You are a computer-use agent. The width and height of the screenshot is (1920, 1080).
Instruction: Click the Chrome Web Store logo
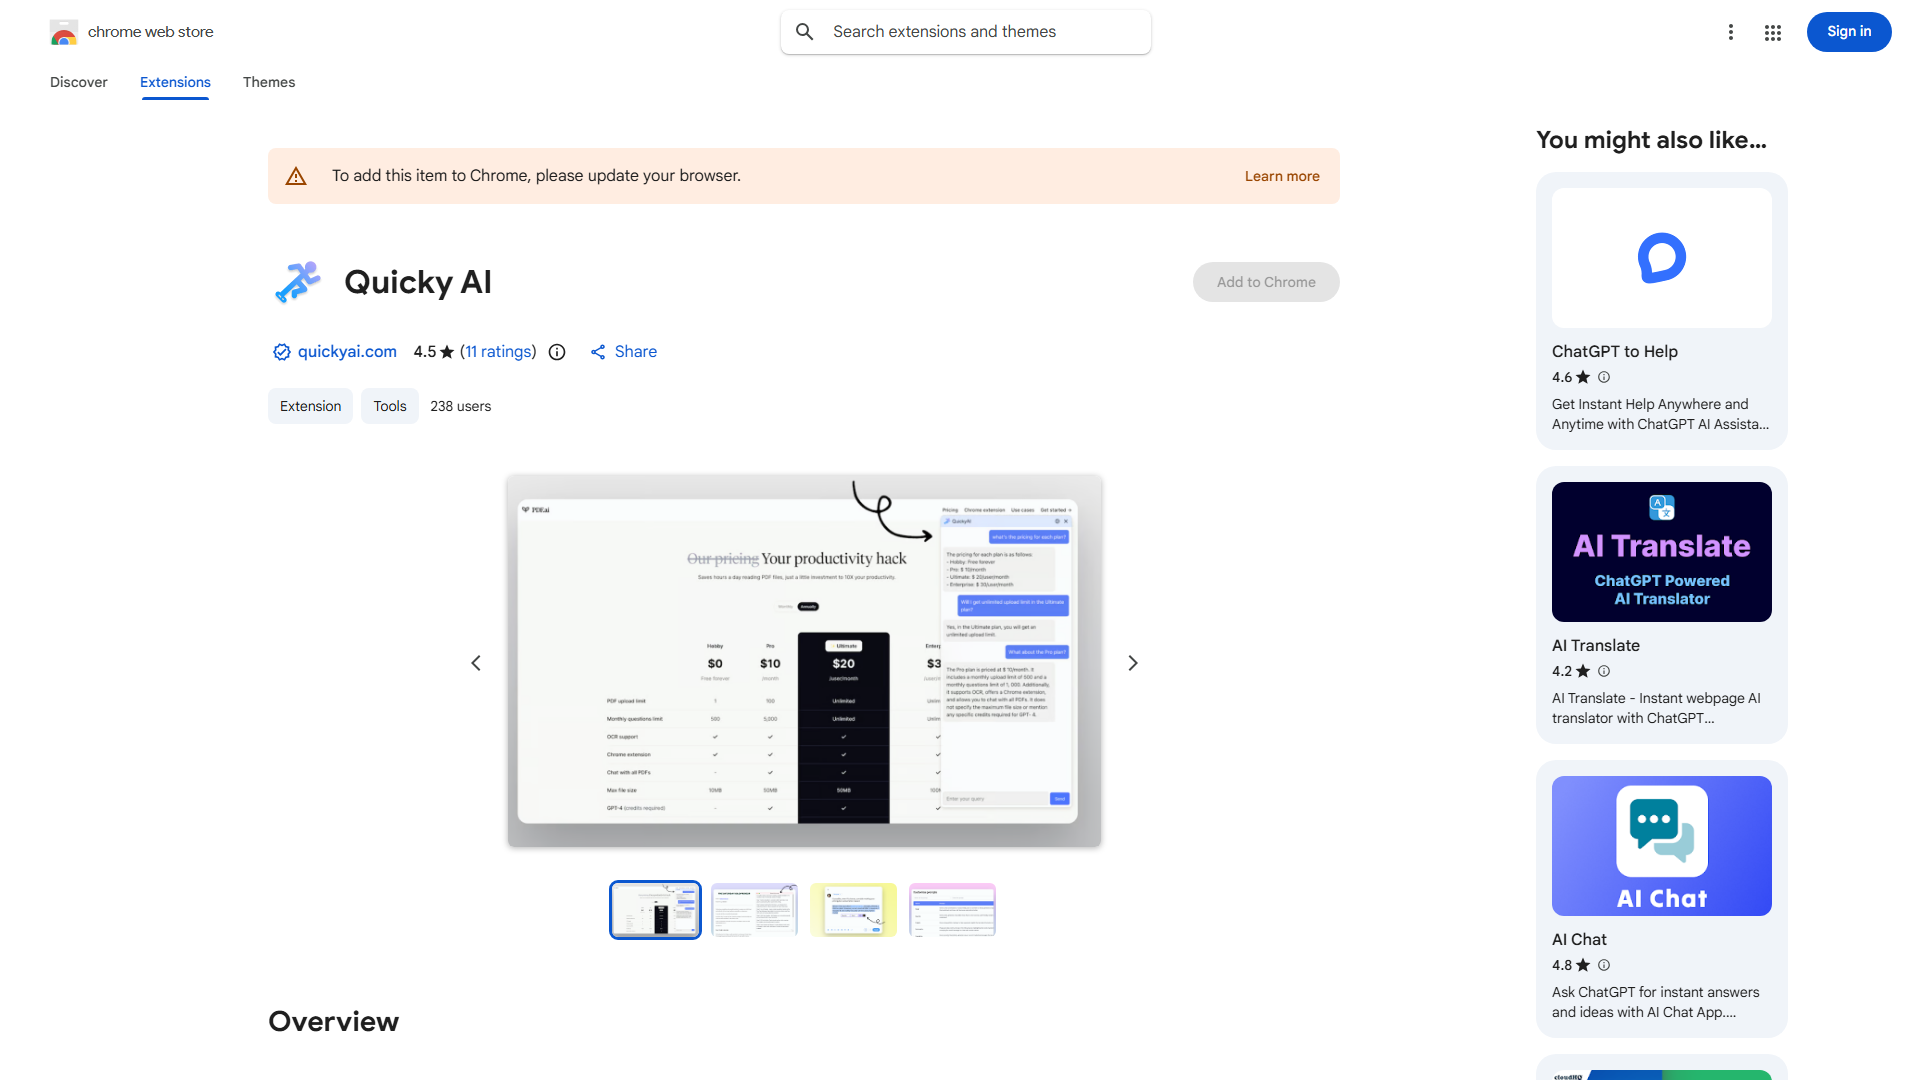tap(64, 32)
